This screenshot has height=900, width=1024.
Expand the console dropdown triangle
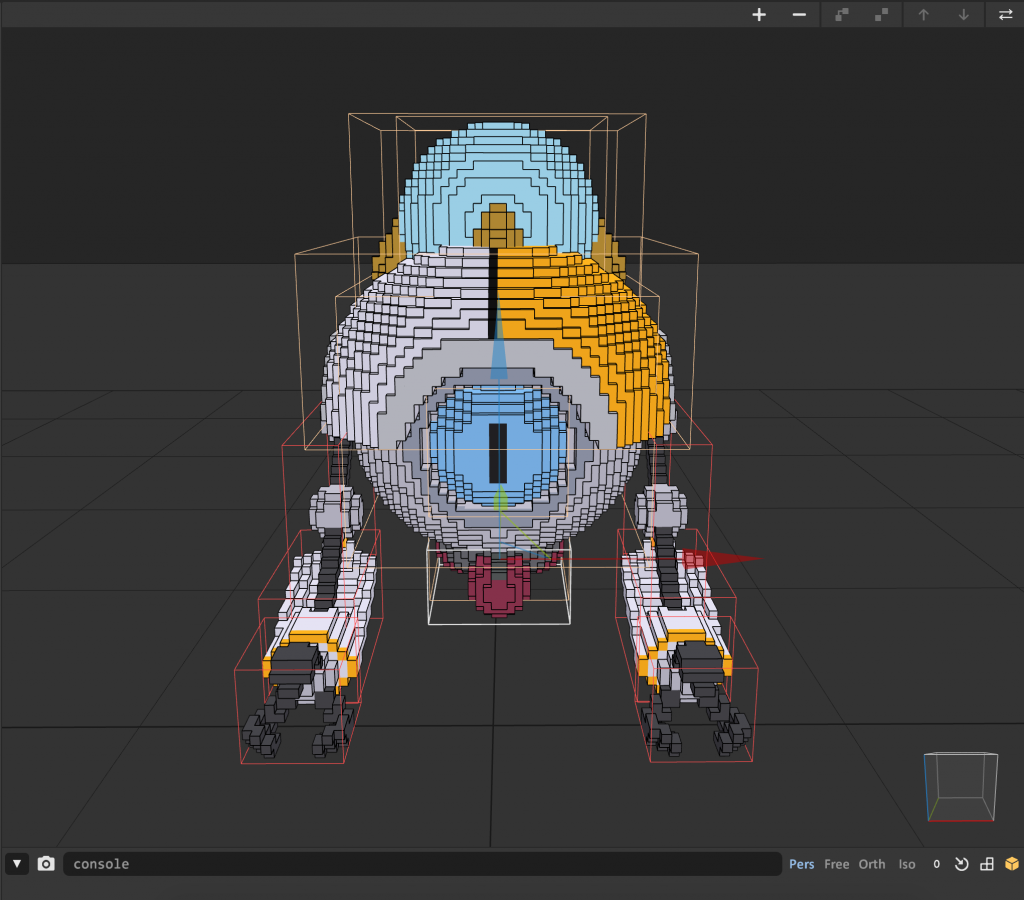coord(17,864)
